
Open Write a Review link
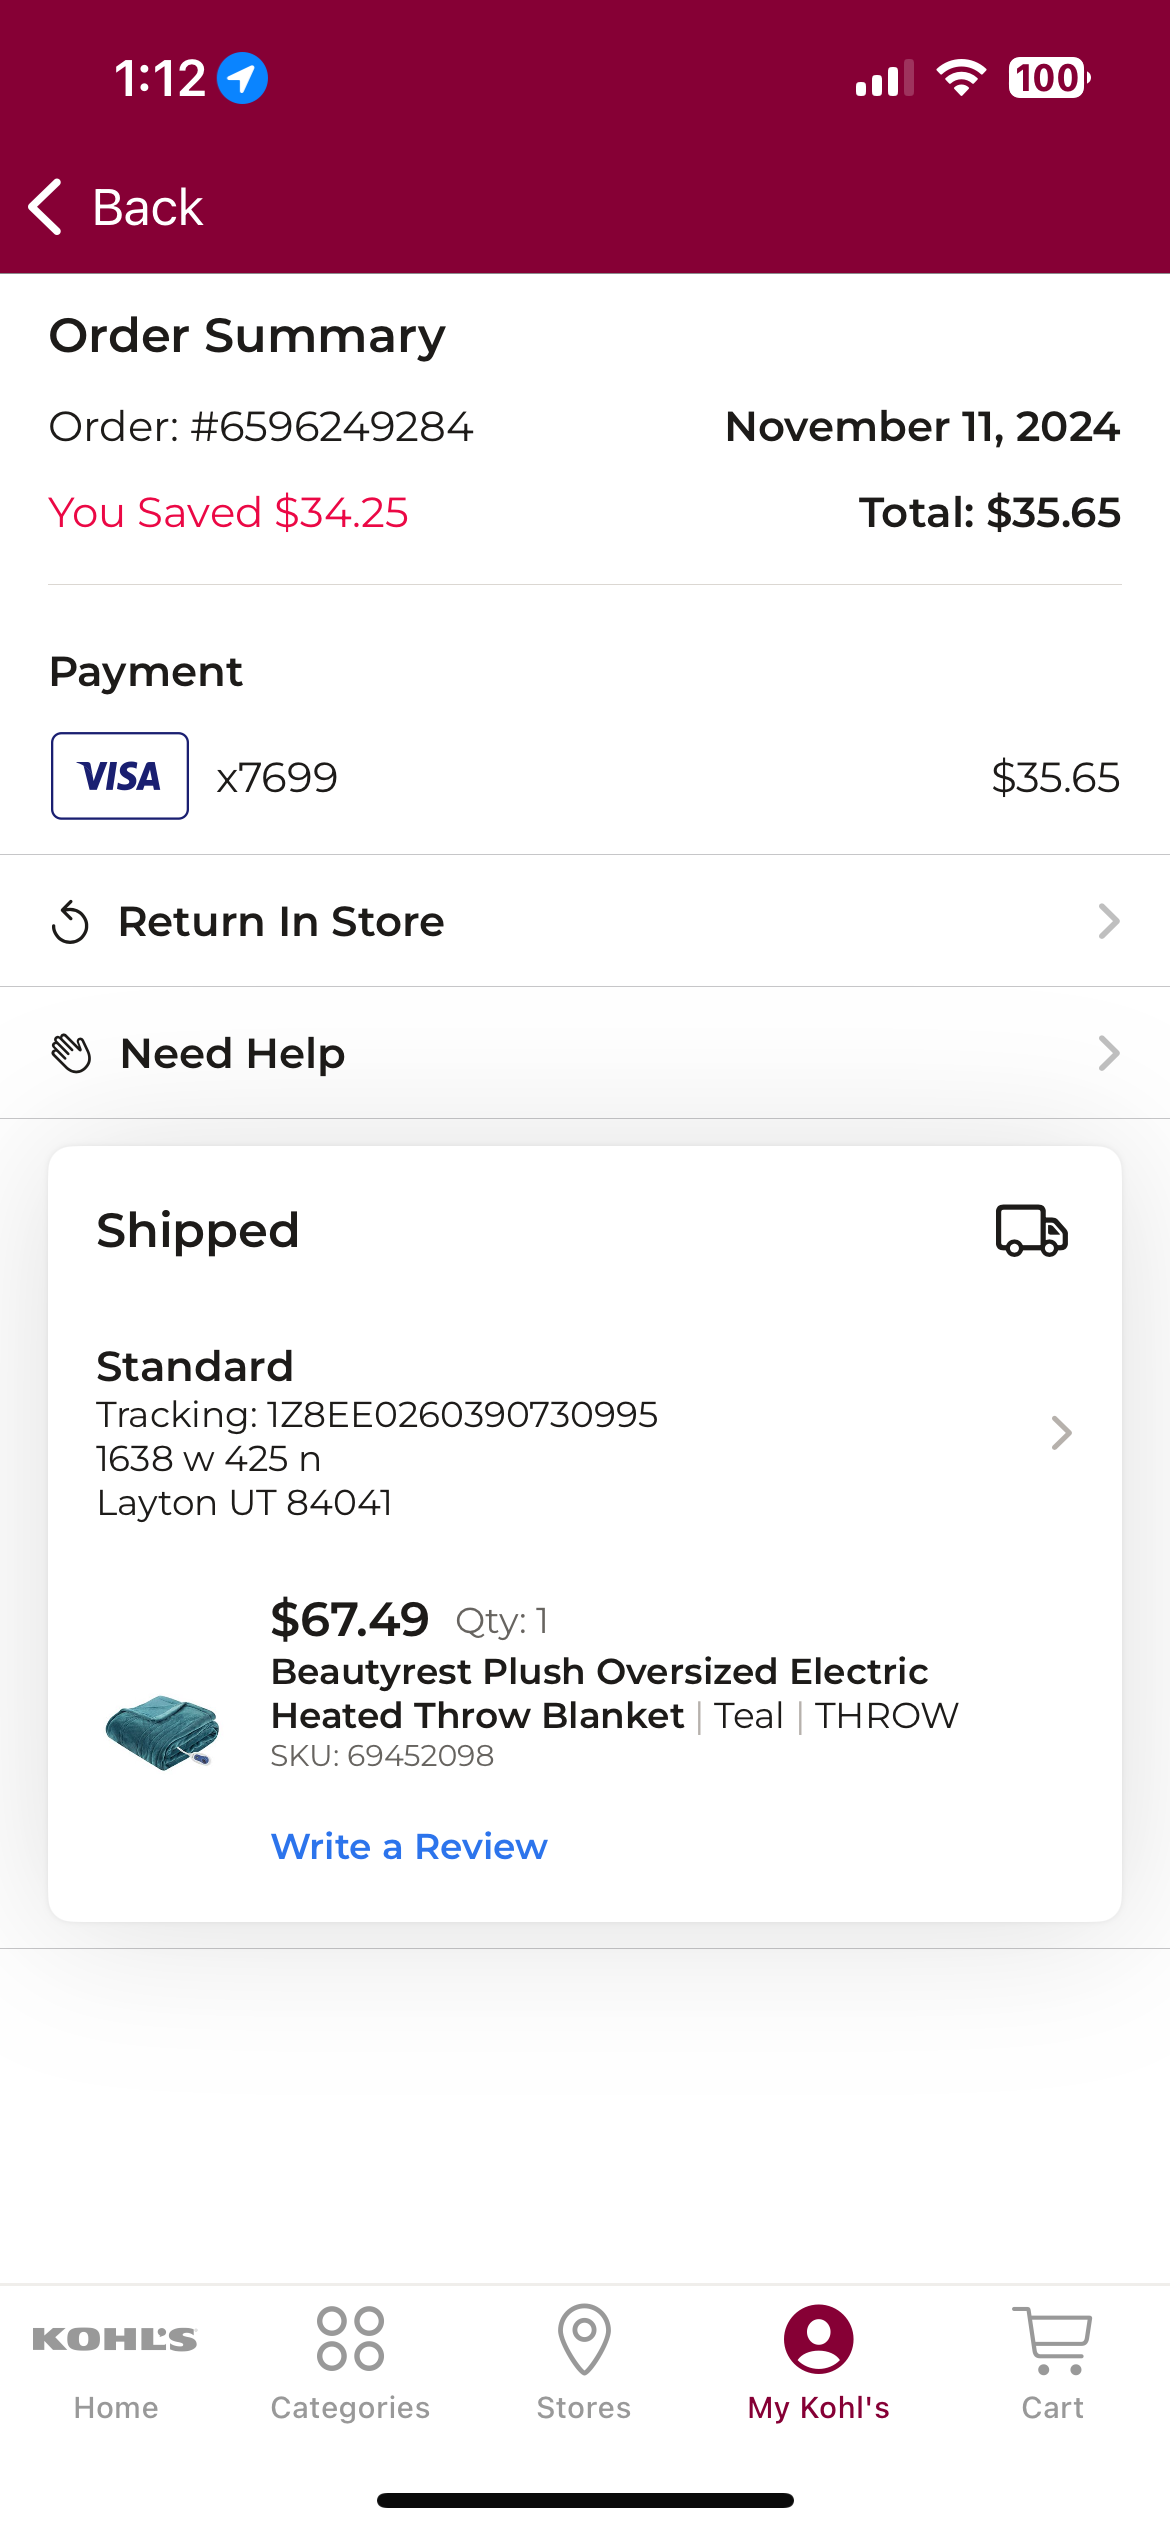[409, 1846]
